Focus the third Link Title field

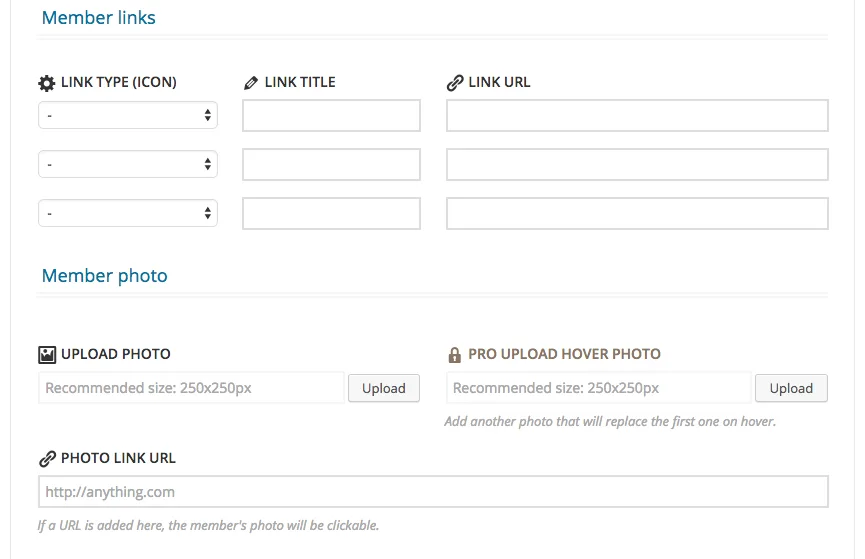(x=331, y=213)
